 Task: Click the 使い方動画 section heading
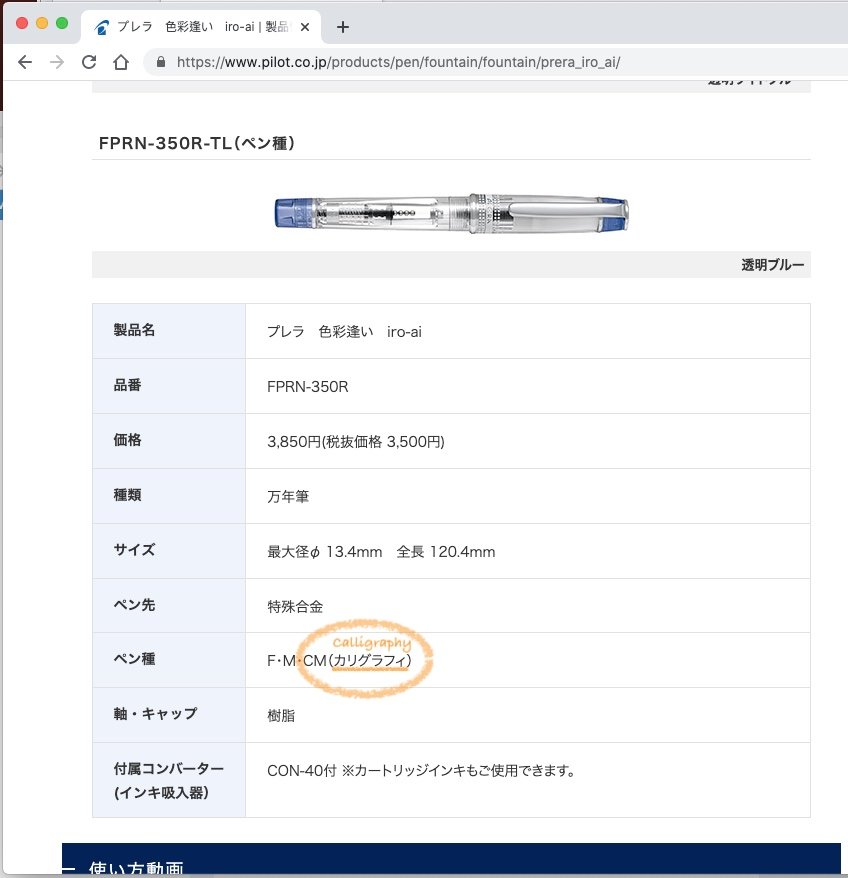point(136,868)
